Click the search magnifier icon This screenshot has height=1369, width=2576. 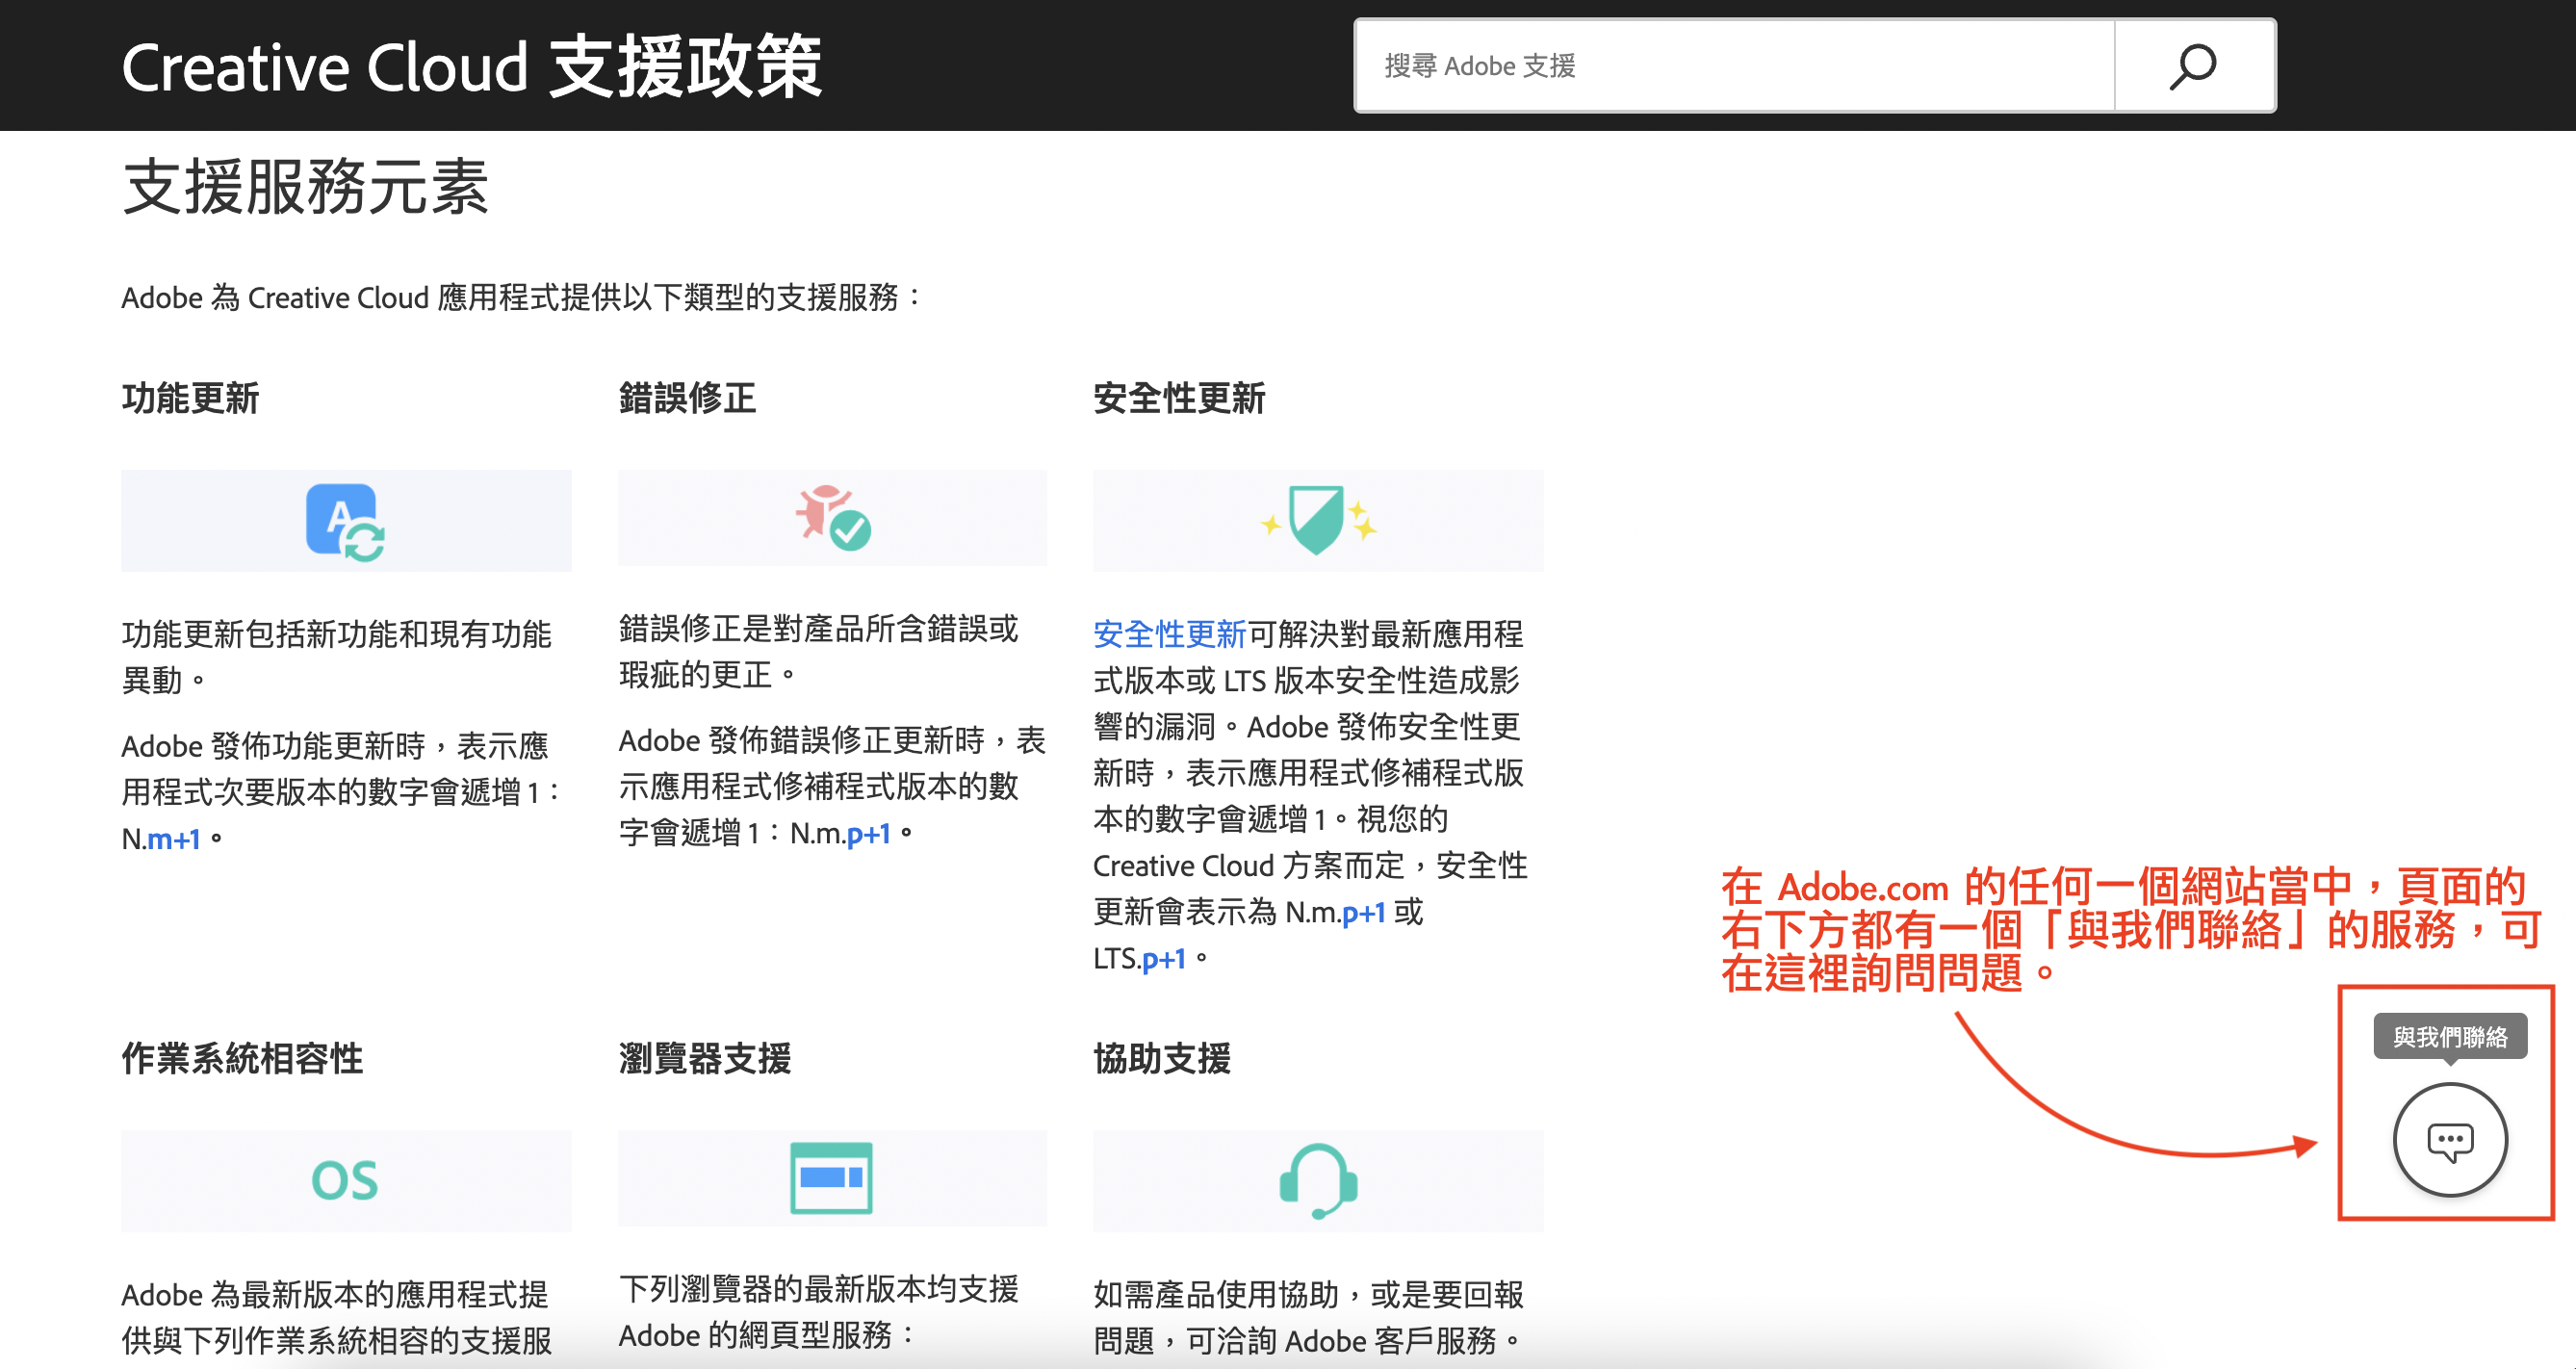click(x=2192, y=66)
